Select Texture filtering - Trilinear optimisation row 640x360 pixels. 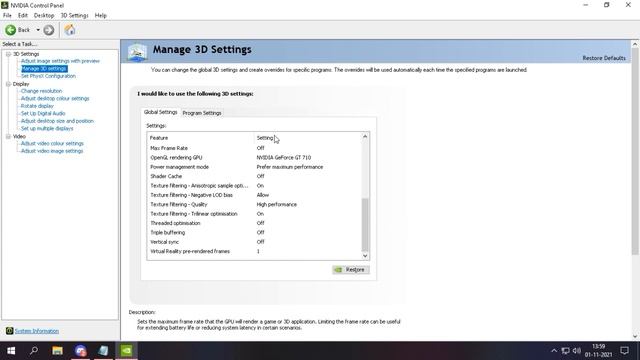point(254,214)
